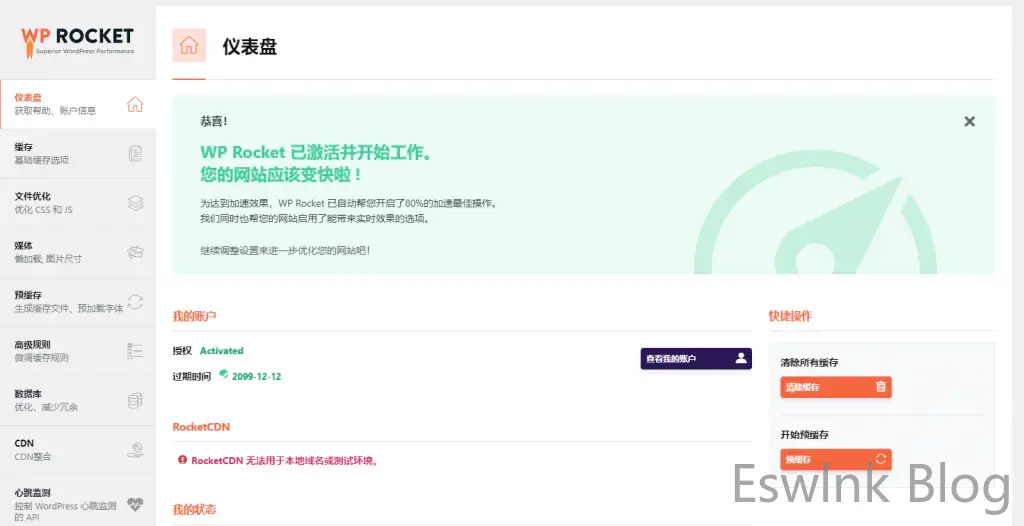The width and height of the screenshot is (1024, 526).
Task: Click the WP Rocket logo
Action: [x=77, y=40]
